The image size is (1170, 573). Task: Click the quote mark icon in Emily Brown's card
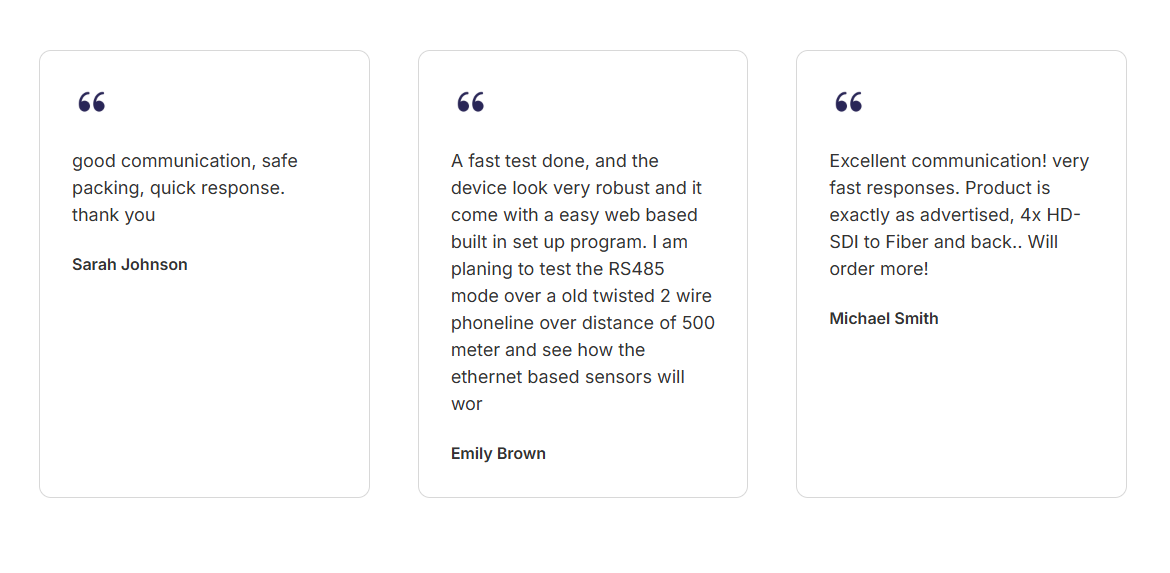point(471,102)
